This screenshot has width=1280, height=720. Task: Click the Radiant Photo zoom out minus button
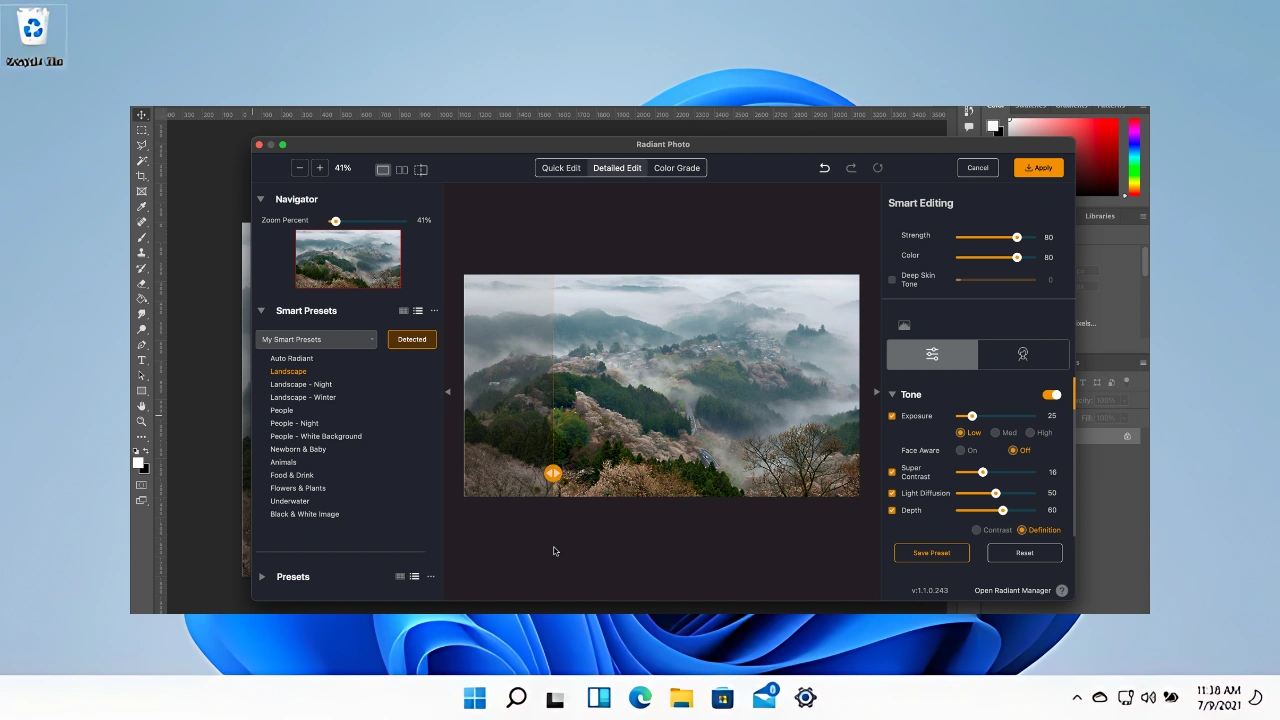[299, 168]
